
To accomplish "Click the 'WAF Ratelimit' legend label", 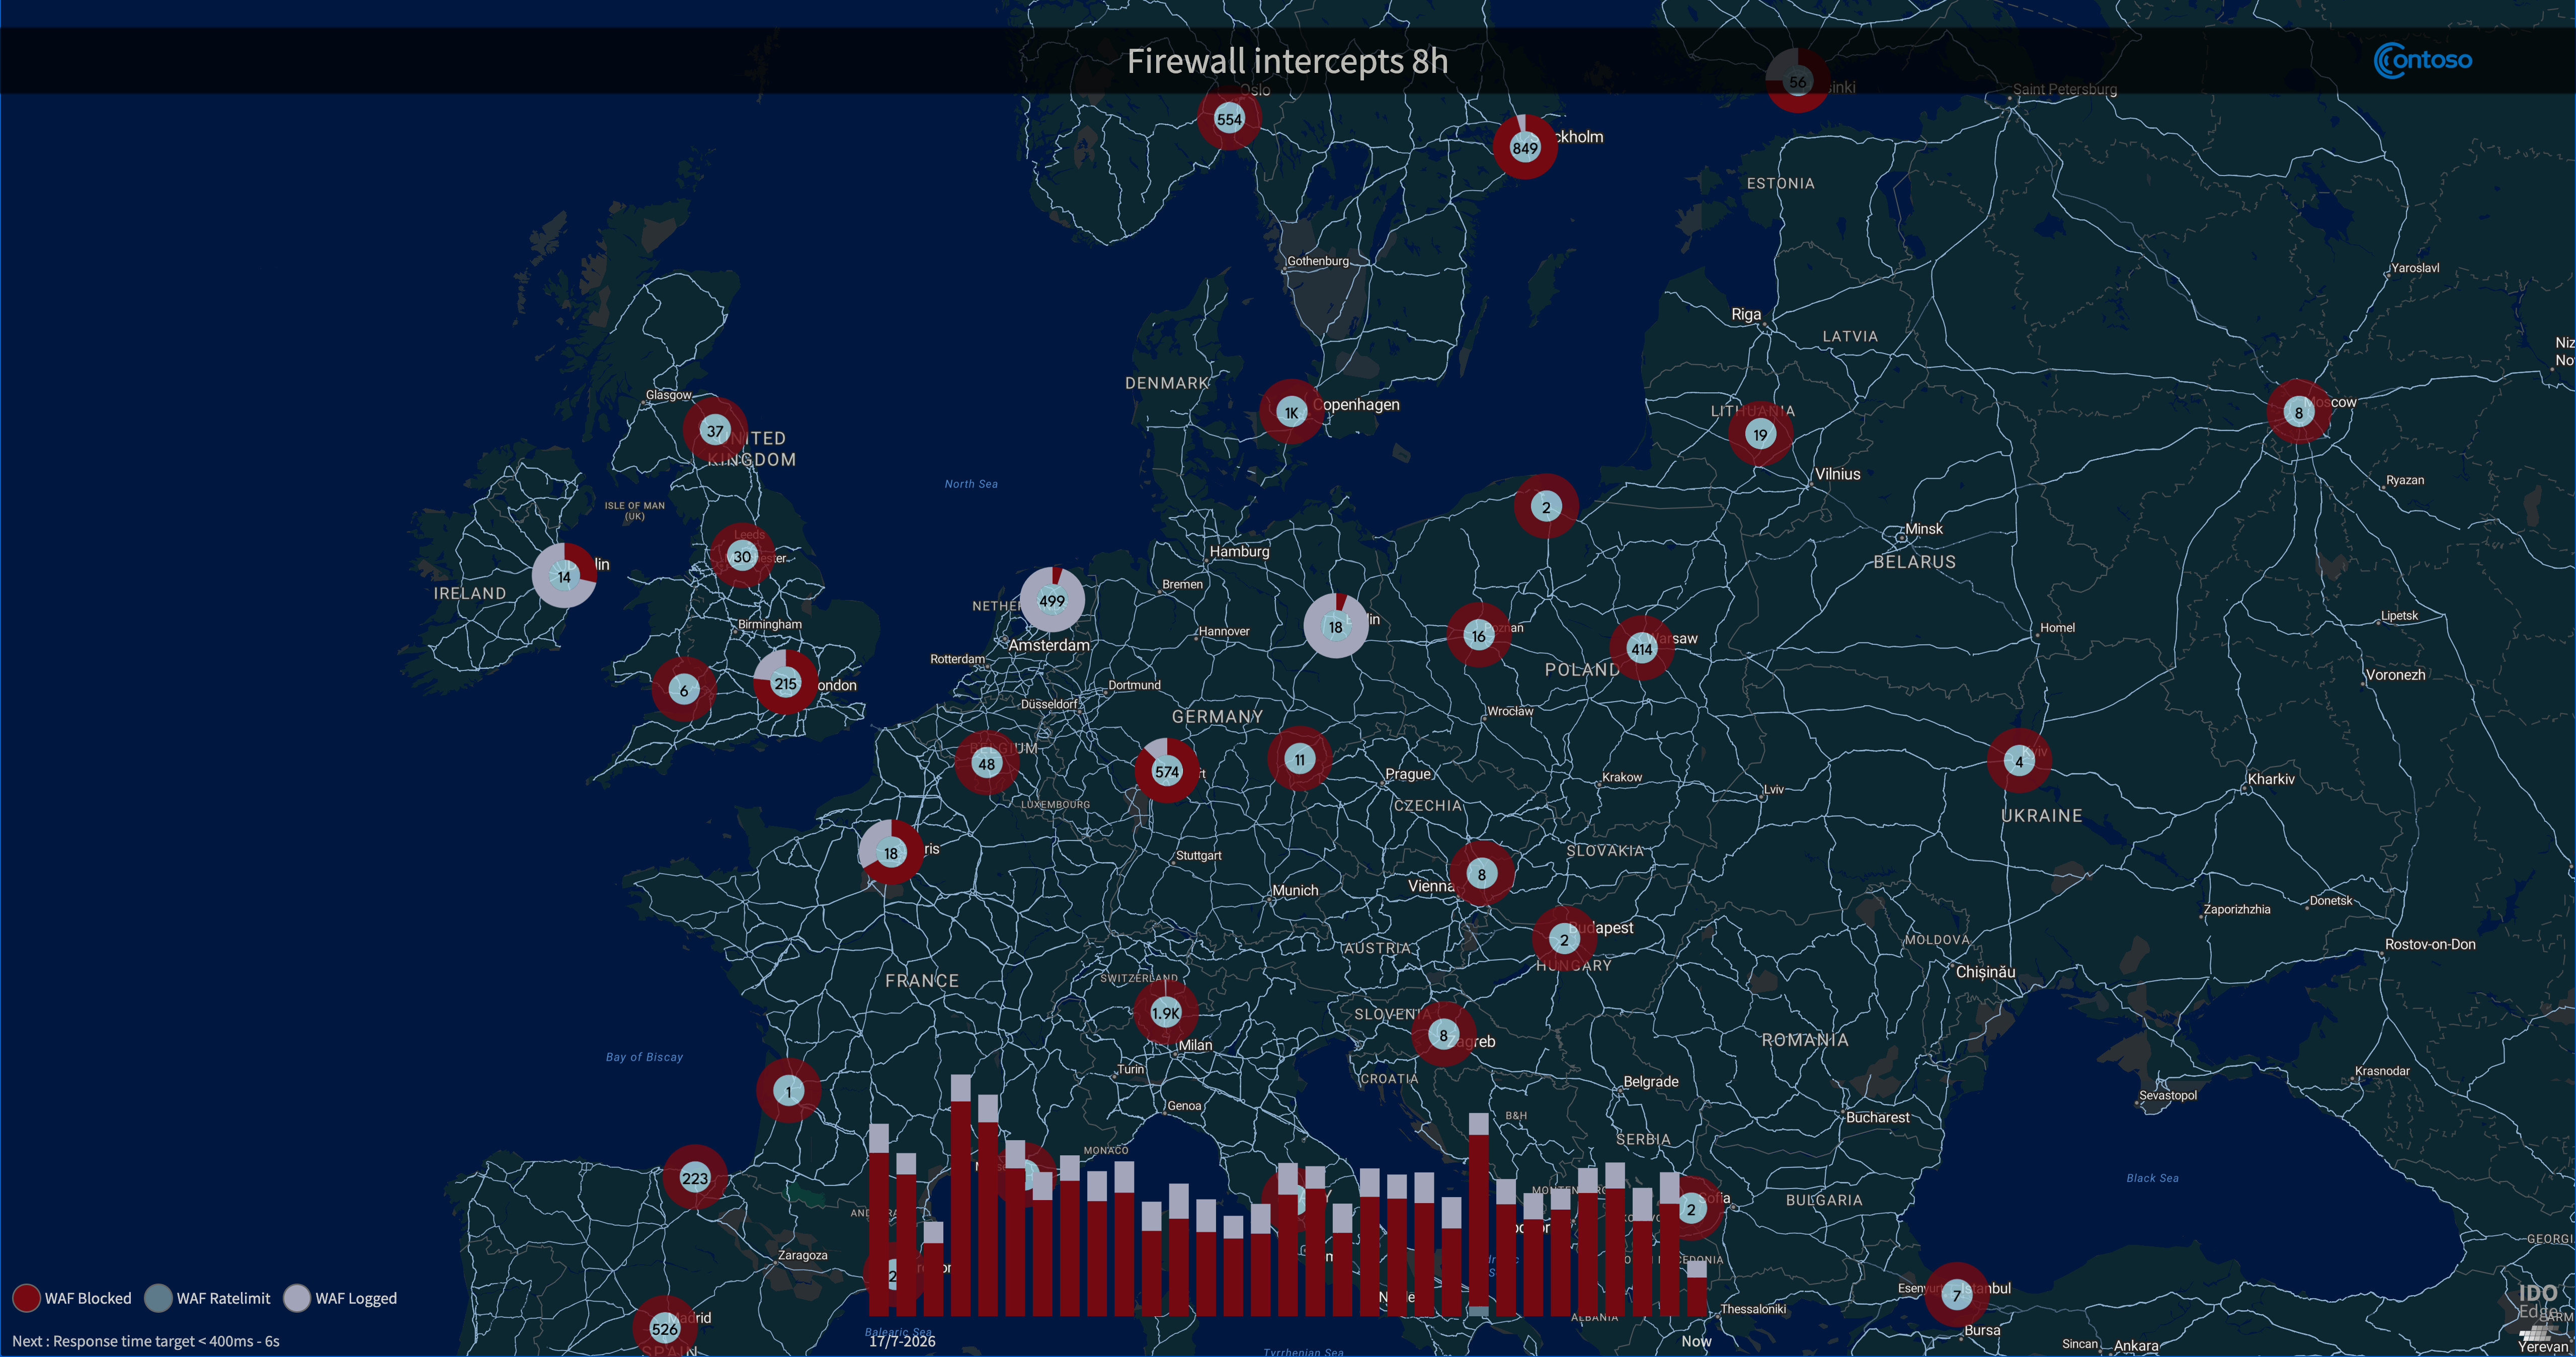I will coord(224,1298).
